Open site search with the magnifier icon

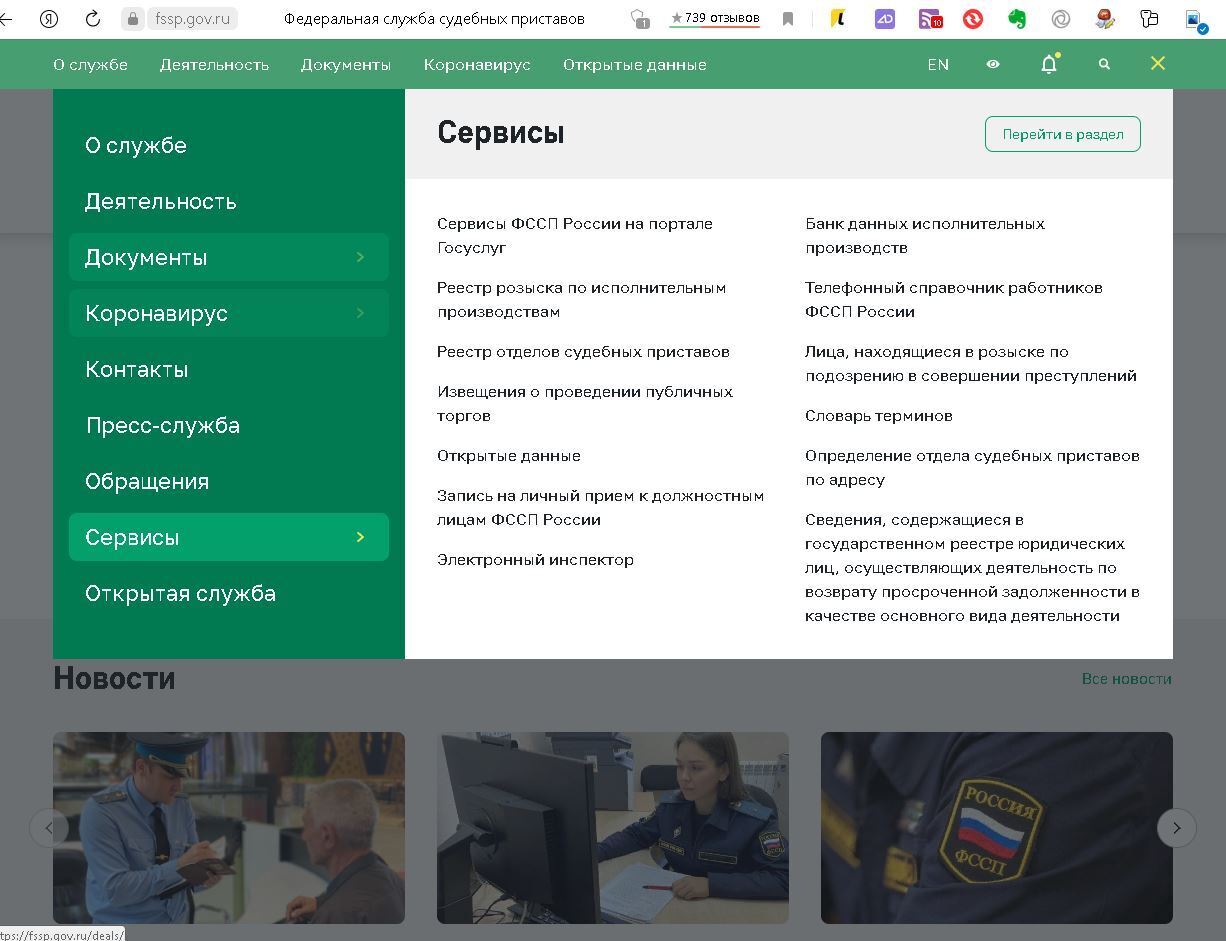(1104, 64)
